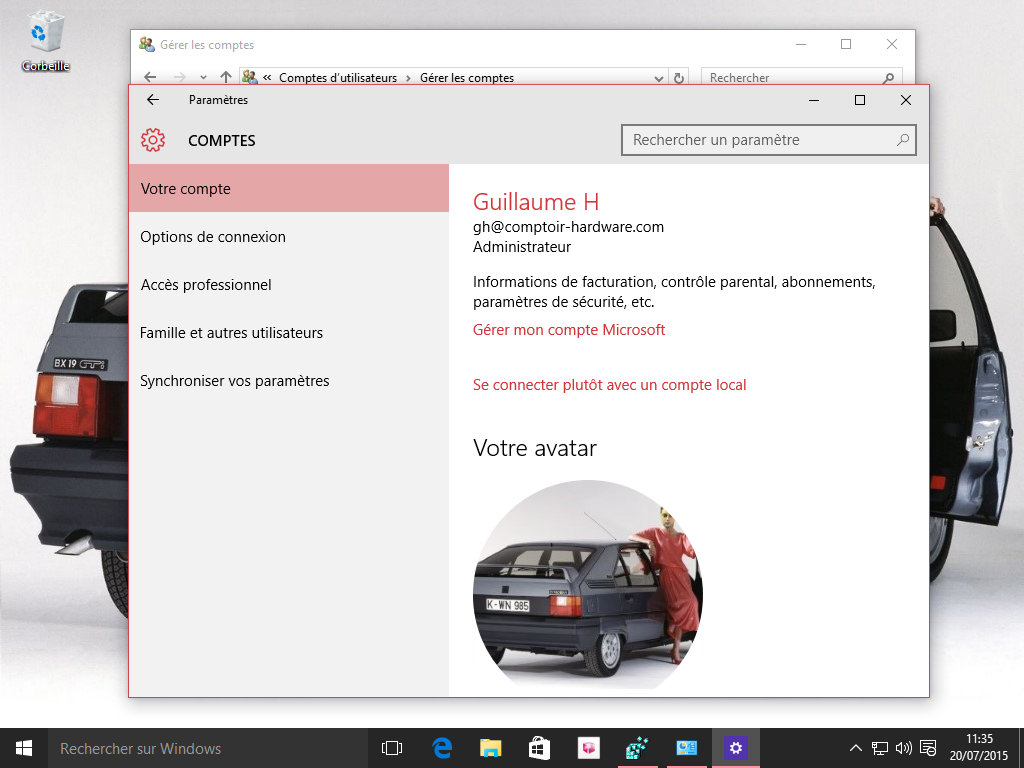Expand the address bar history dropdown
This screenshot has width=1024, height=768.
[x=658, y=78]
